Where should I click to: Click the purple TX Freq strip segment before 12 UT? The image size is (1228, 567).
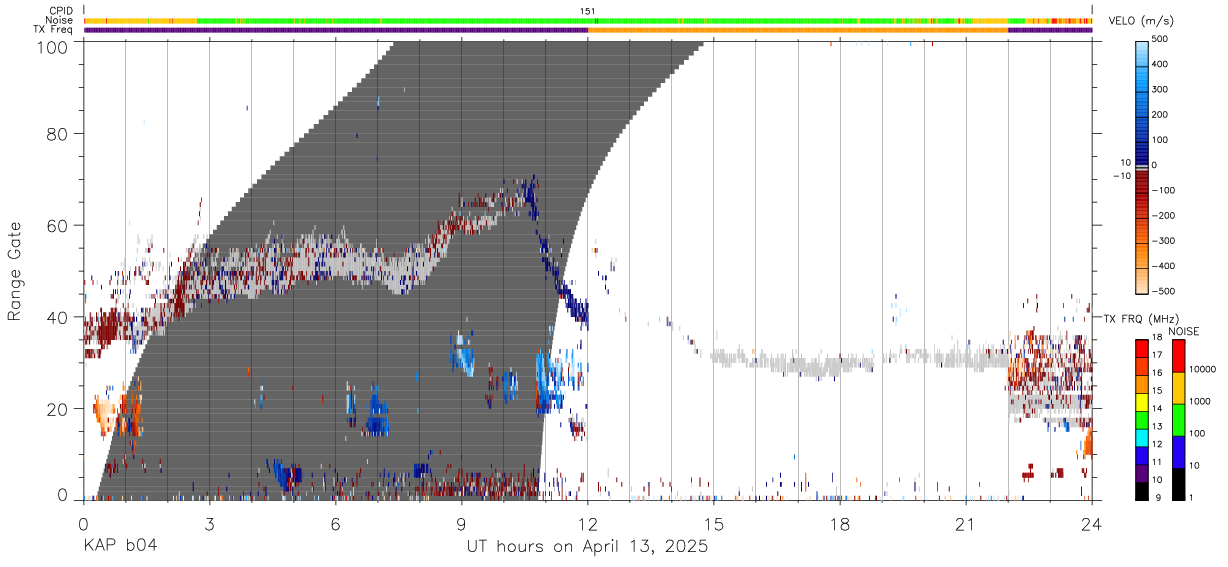(x=336, y=30)
